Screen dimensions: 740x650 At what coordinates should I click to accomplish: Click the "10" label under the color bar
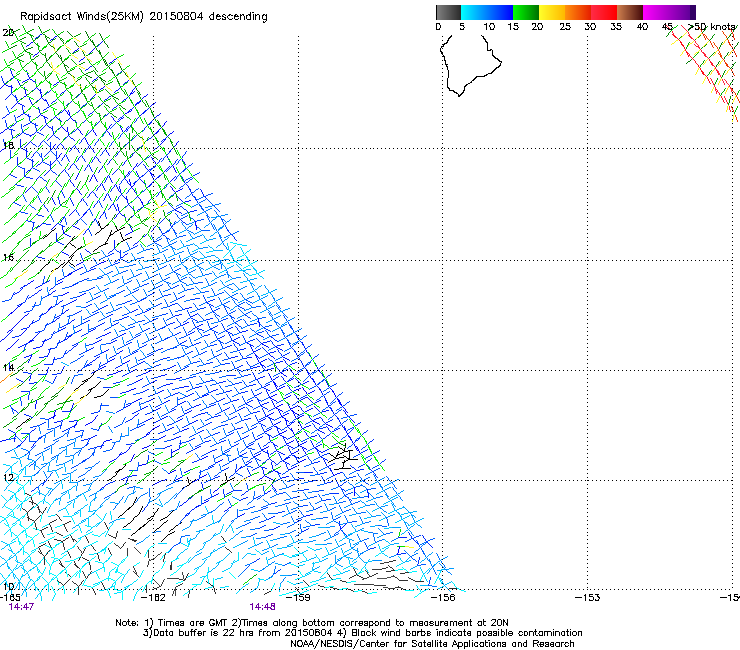[489, 27]
